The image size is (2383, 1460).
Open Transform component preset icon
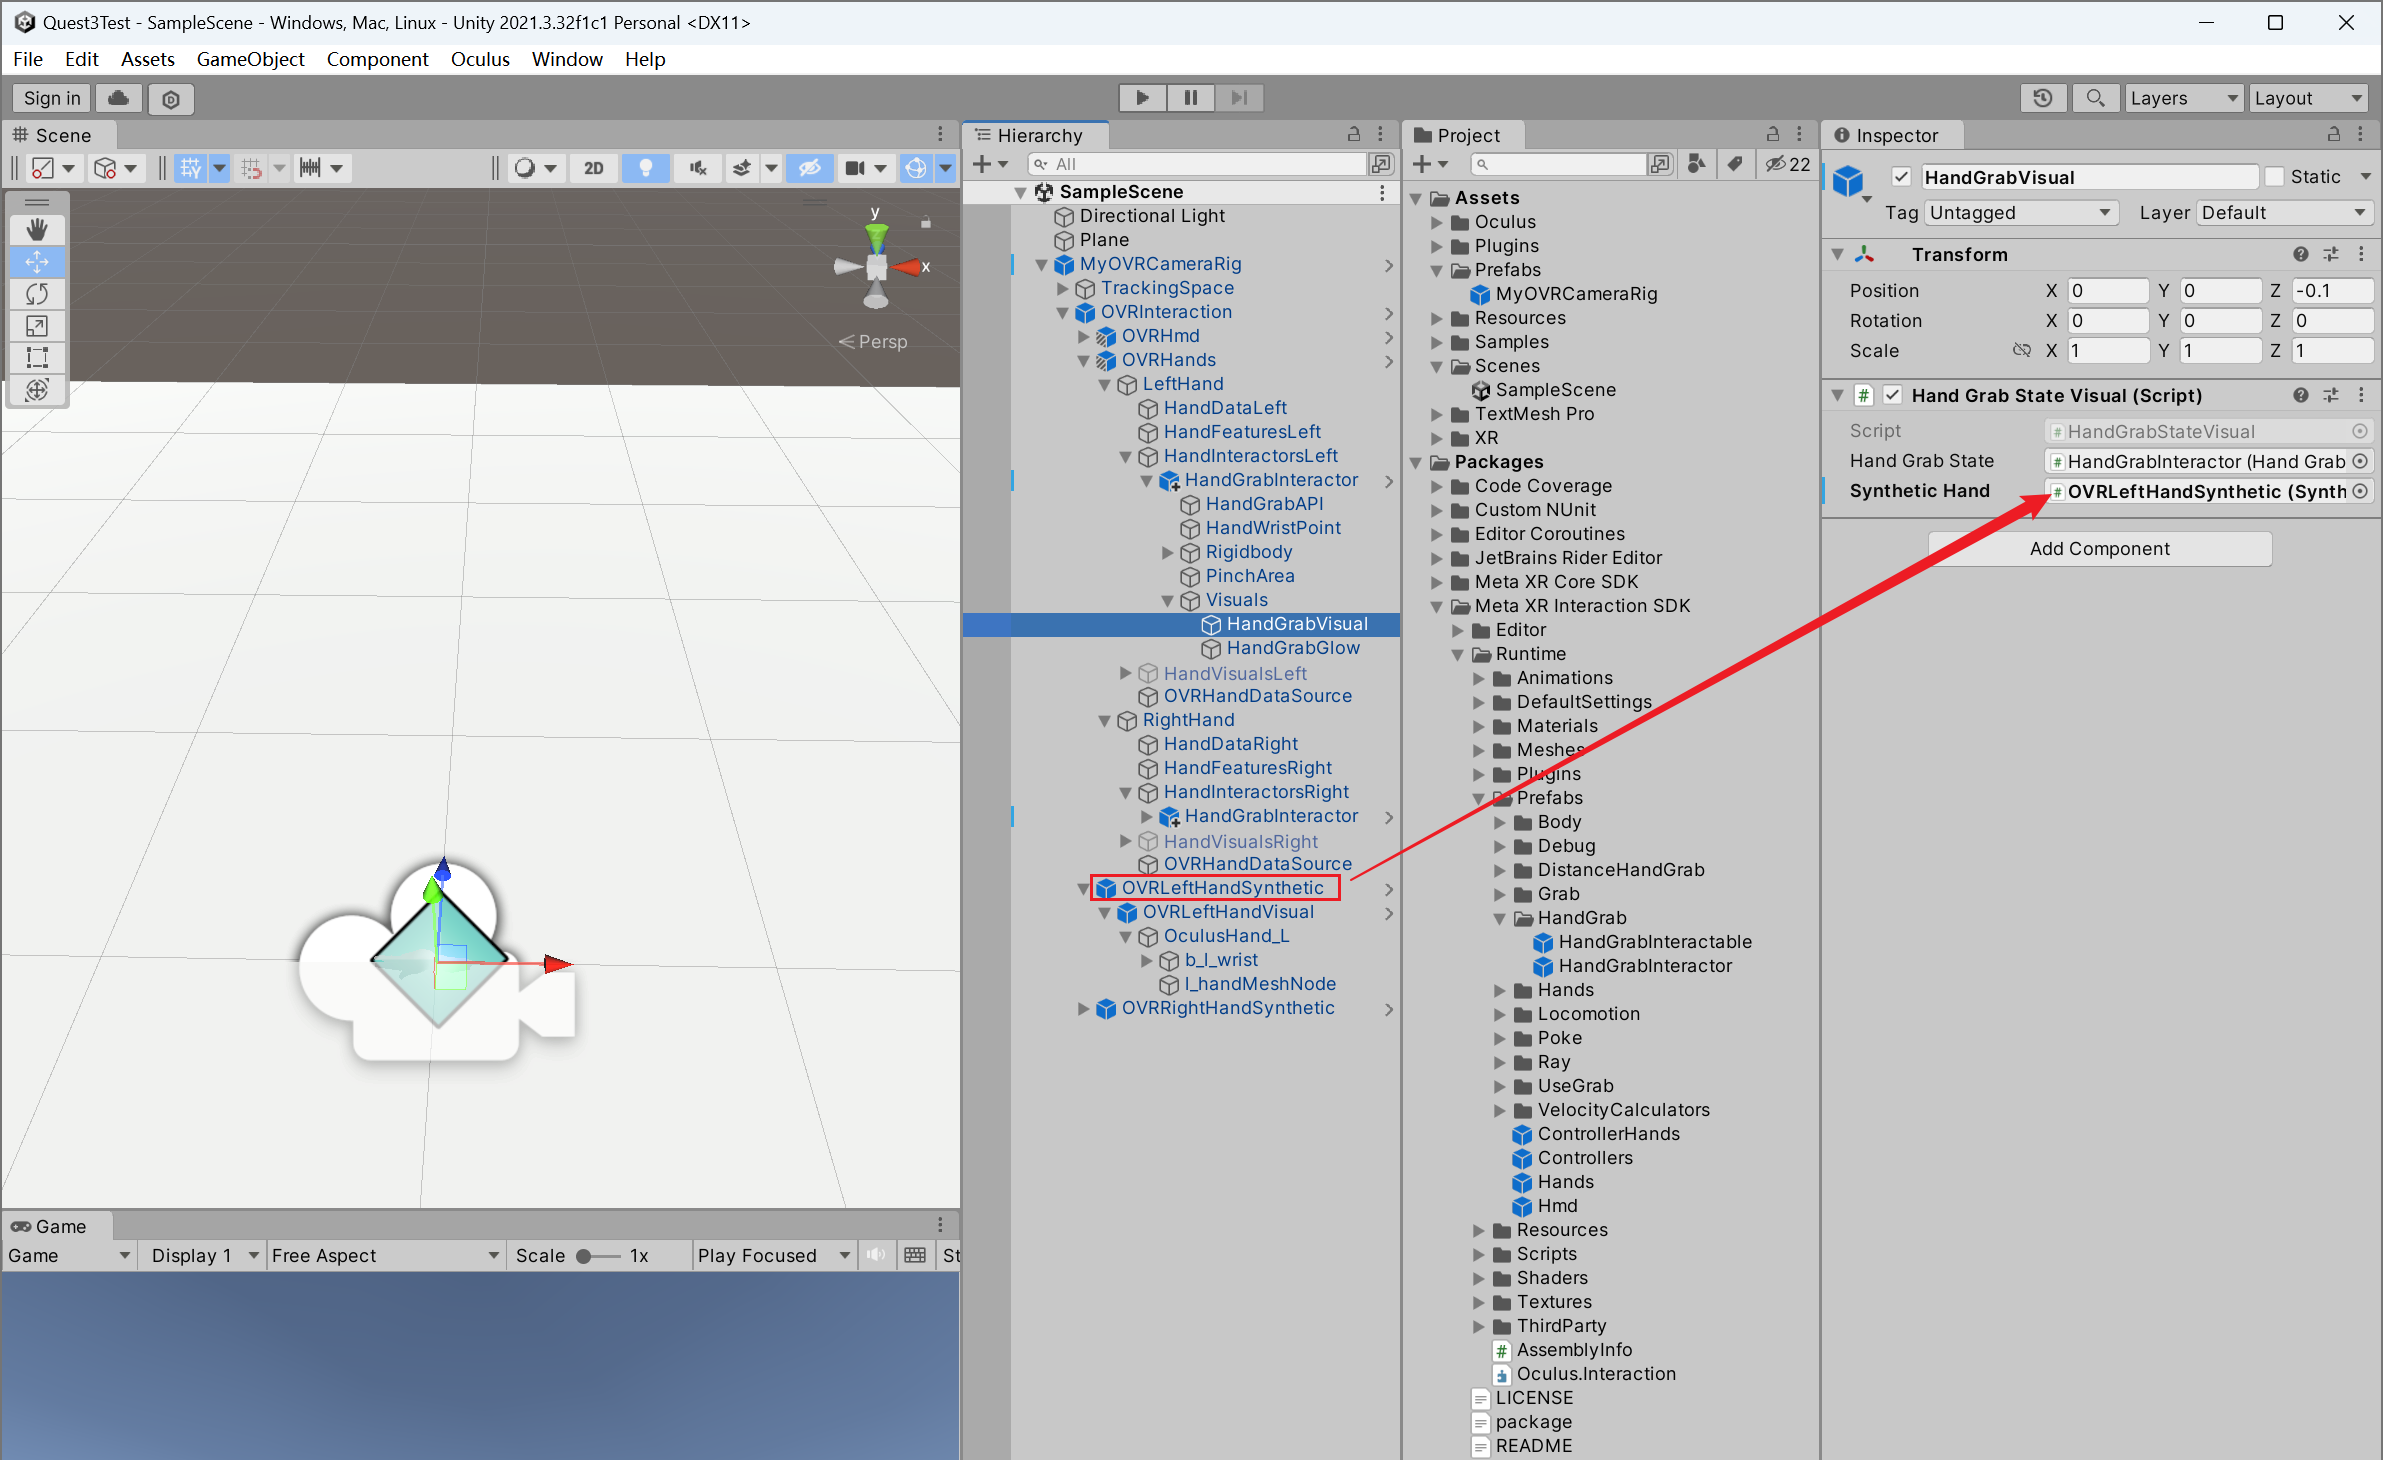(2331, 254)
